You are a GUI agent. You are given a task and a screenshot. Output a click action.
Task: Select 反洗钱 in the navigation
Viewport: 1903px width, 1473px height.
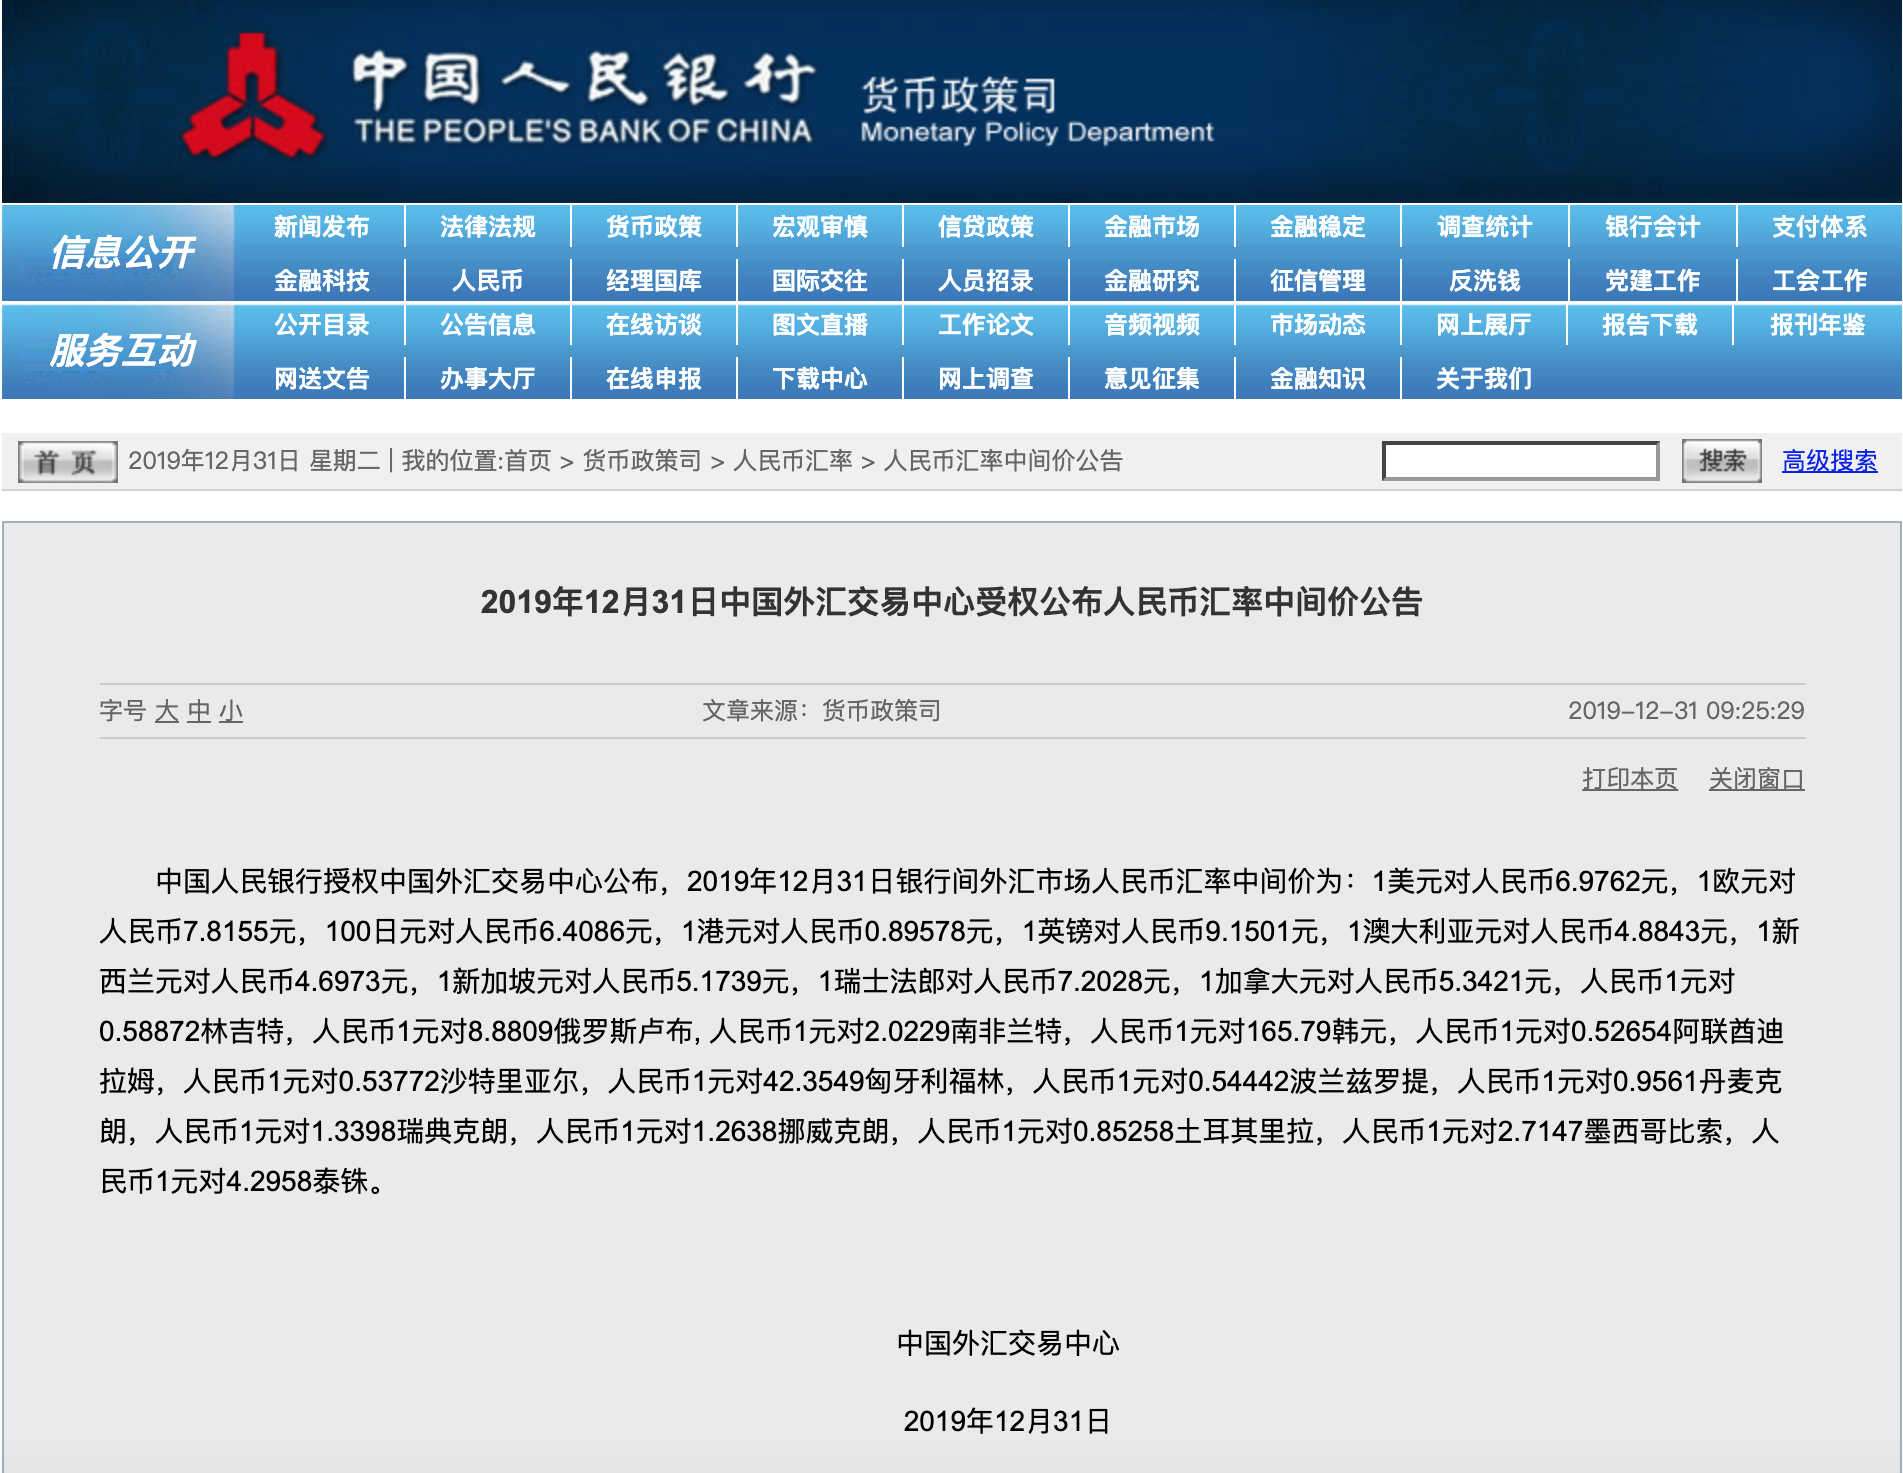click(x=1485, y=281)
